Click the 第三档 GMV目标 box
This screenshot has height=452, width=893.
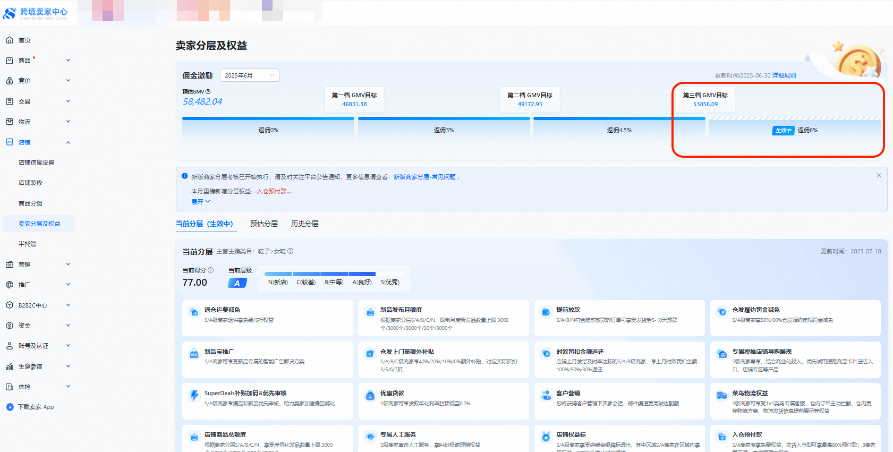[x=705, y=98]
